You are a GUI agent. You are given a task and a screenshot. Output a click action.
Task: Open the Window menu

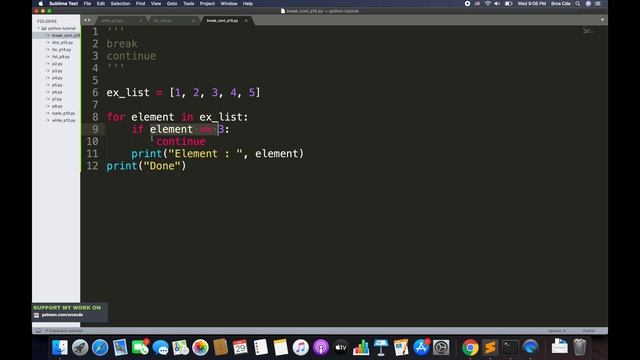[229, 3]
